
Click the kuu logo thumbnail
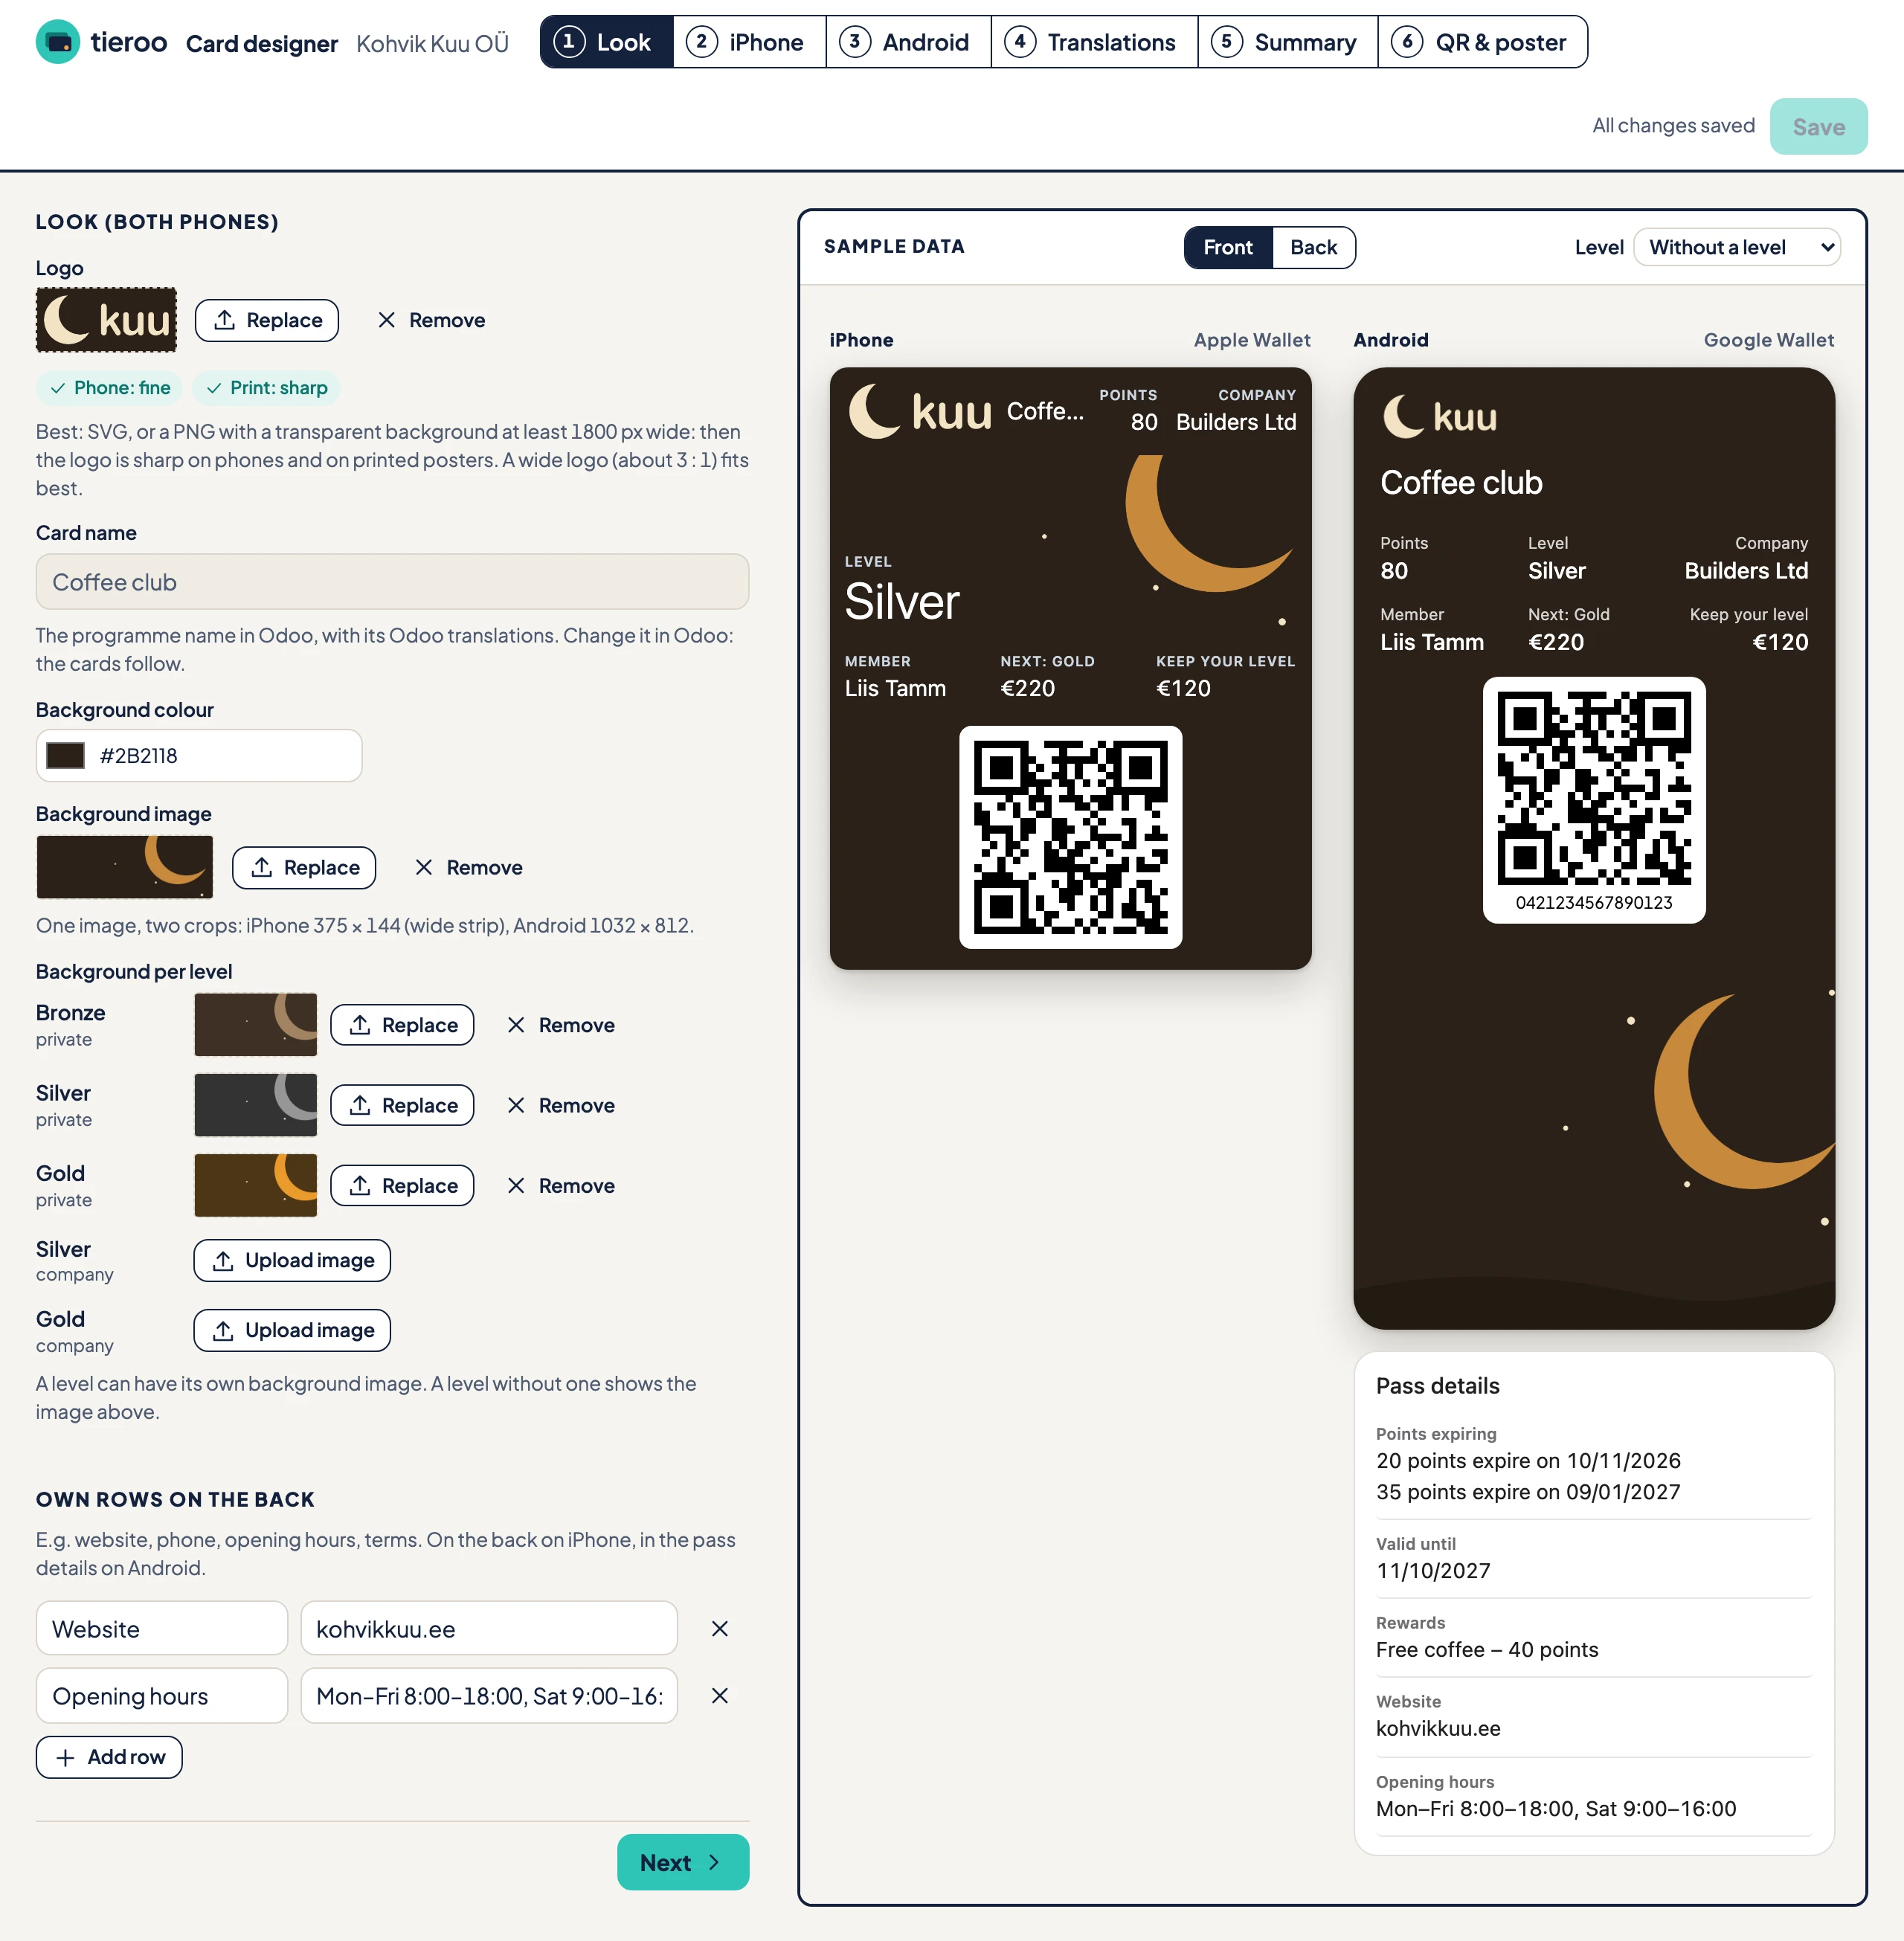pos(106,320)
